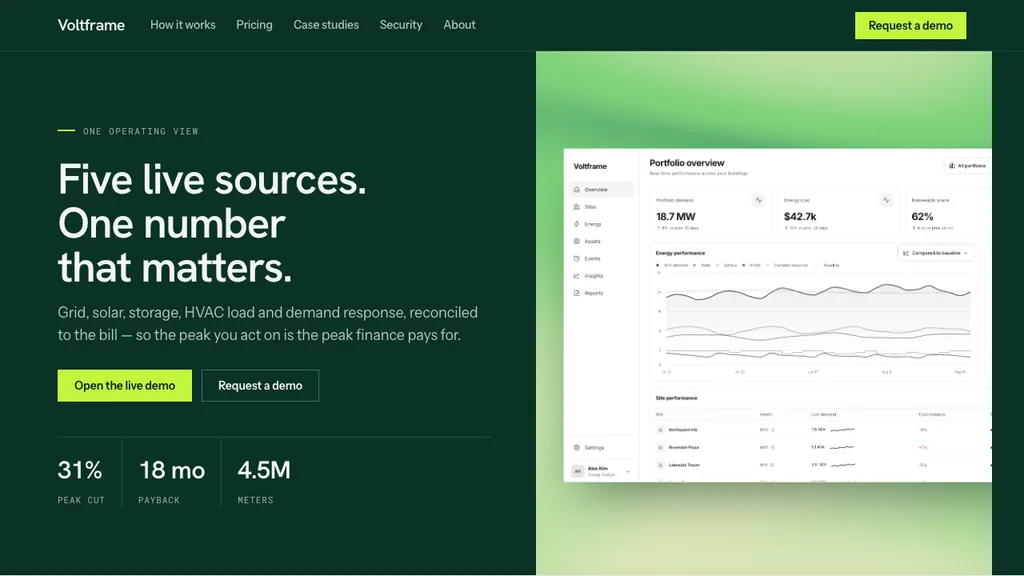1024x576 pixels.
Task: Toggle the HVAC legend item in the chart
Action: pyautogui.click(x=752, y=265)
